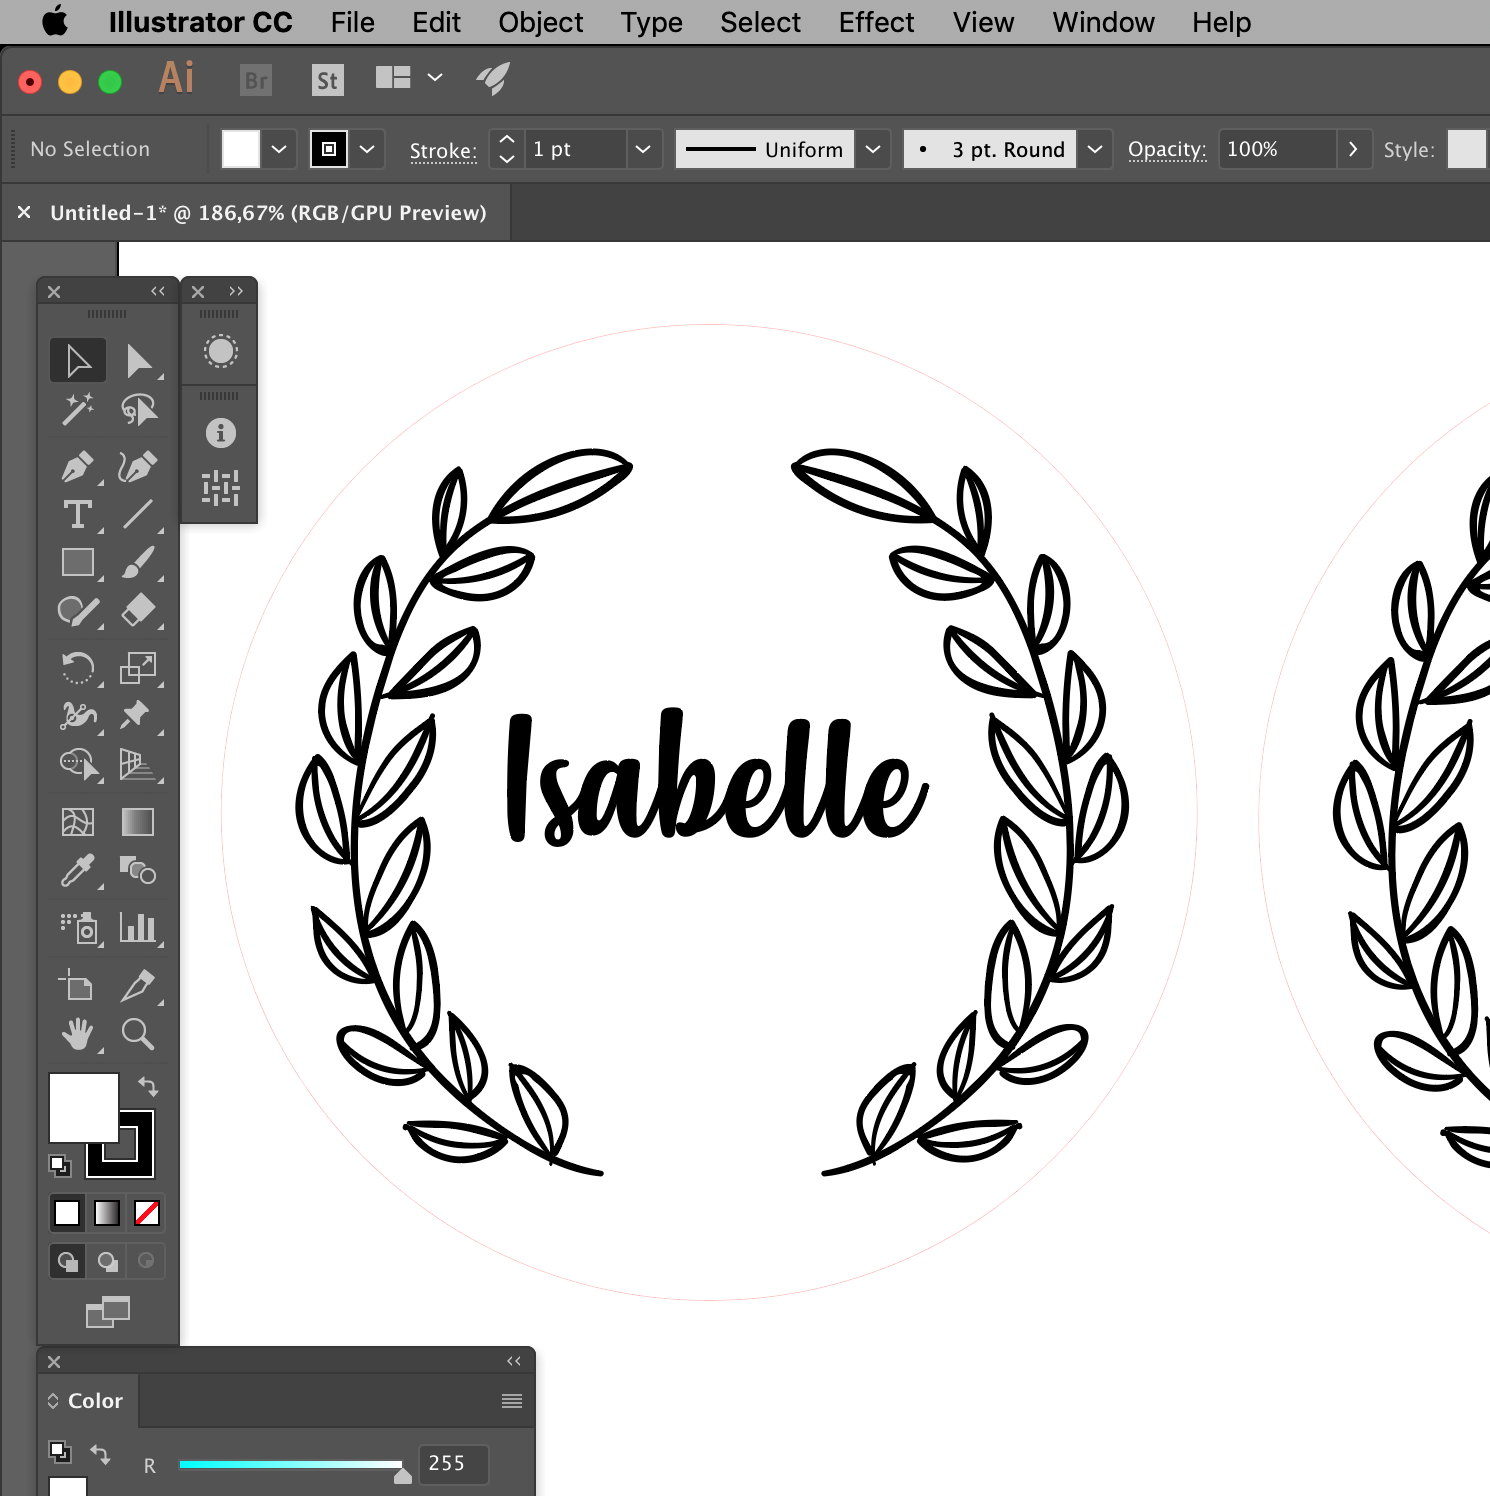The width and height of the screenshot is (1490, 1496).
Task: Open Adobe Bridge button
Action: point(256,80)
